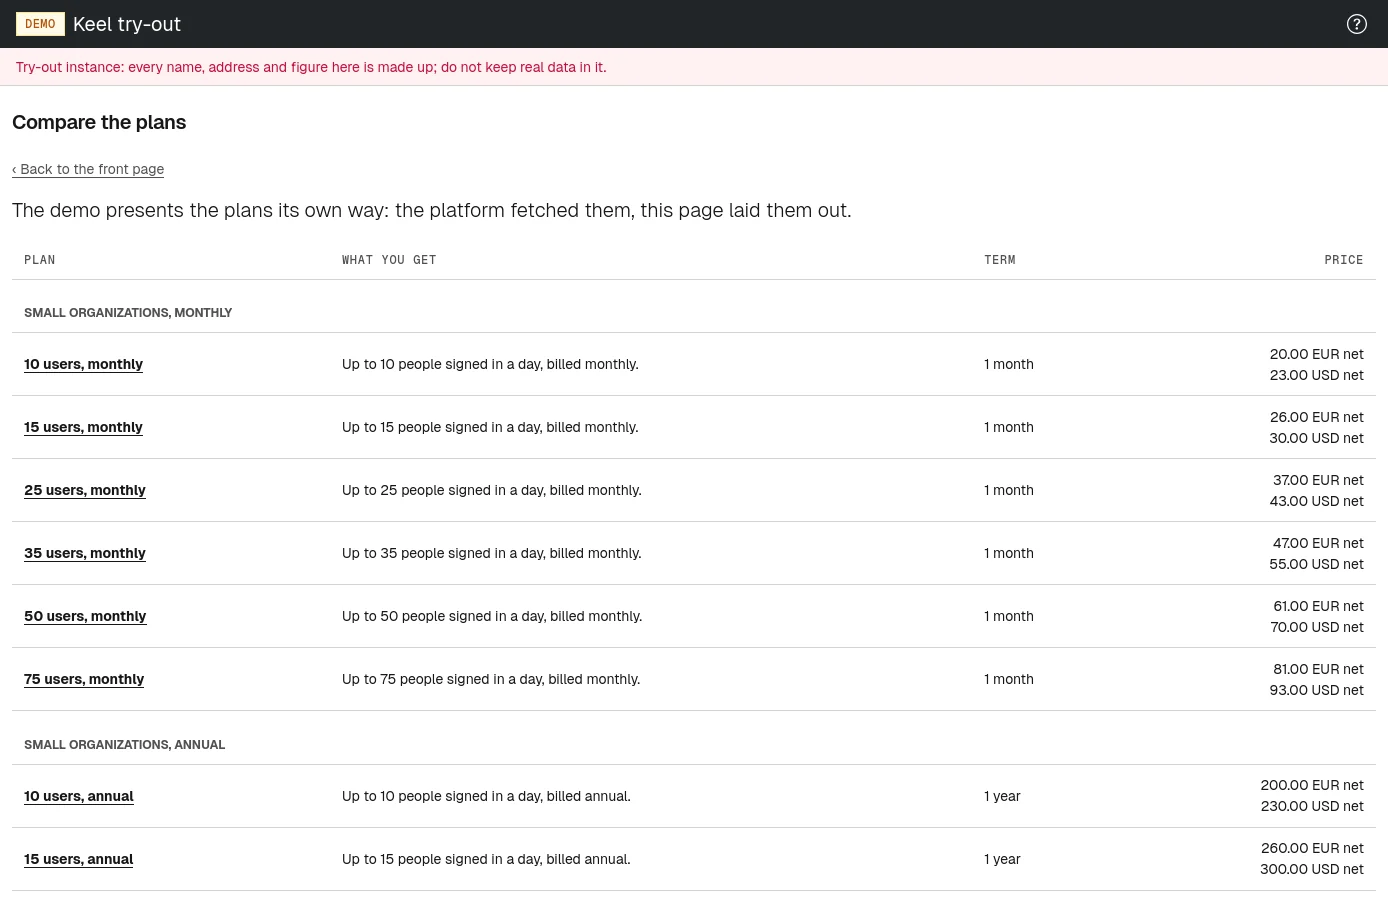
Task: Open the 15 users, monthly plan
Action: click(x=83, y=427)
